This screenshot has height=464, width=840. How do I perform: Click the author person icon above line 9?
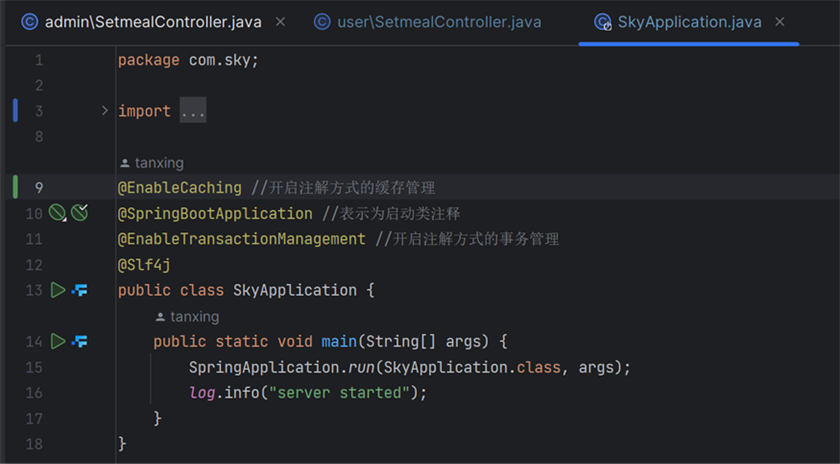[125, 162]
